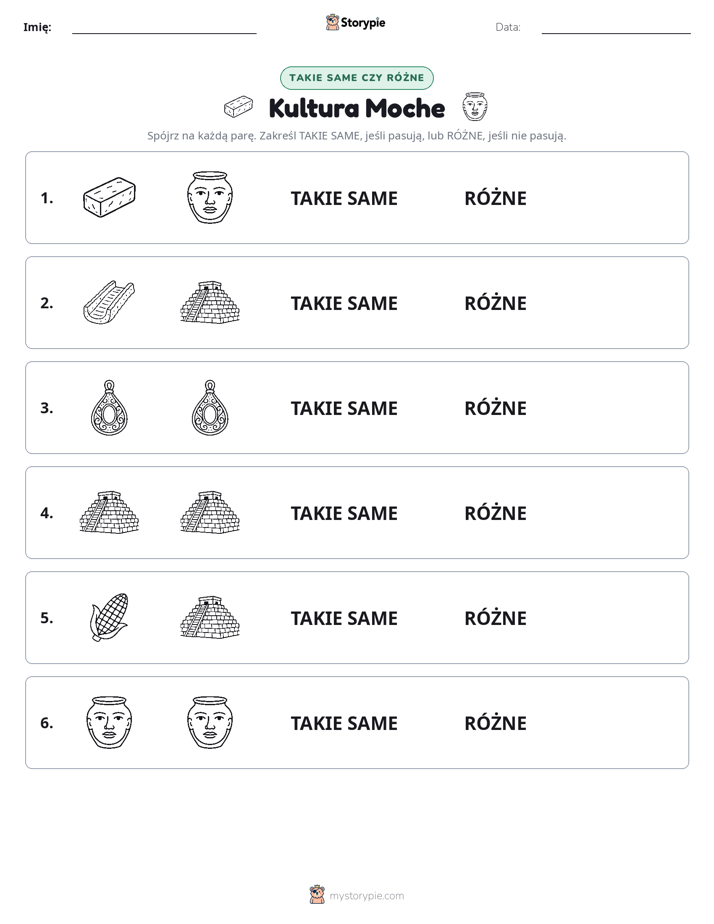The width and height of the screenshot is (714, 924).
Task: Select the canal channel icon in row 2
Action: coord(109,302)
